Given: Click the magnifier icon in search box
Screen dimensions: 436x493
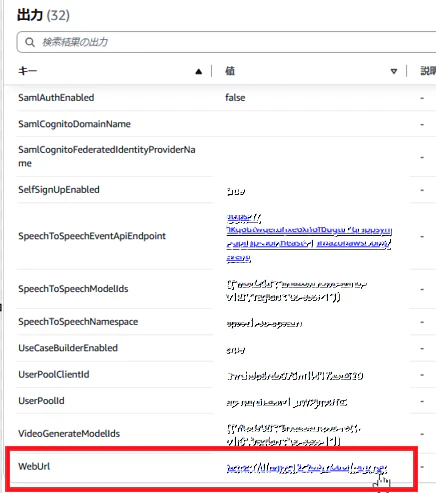Looking at the screenshot, I should 30,42.
